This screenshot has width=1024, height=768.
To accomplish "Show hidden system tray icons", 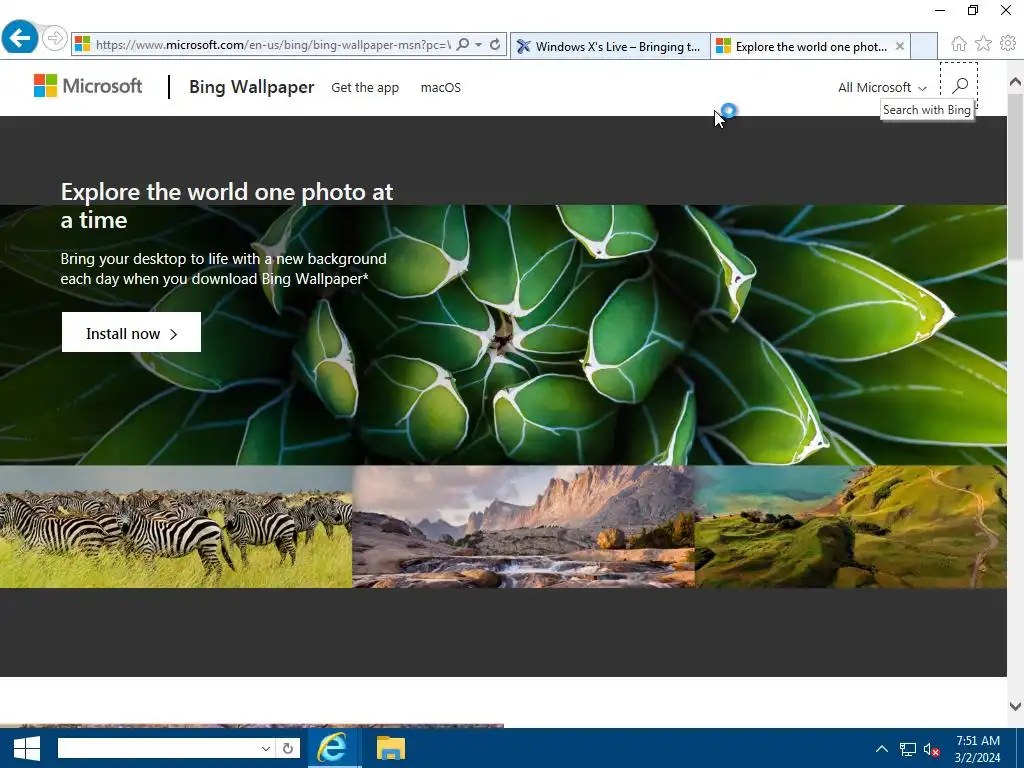I will pos(882,749).
